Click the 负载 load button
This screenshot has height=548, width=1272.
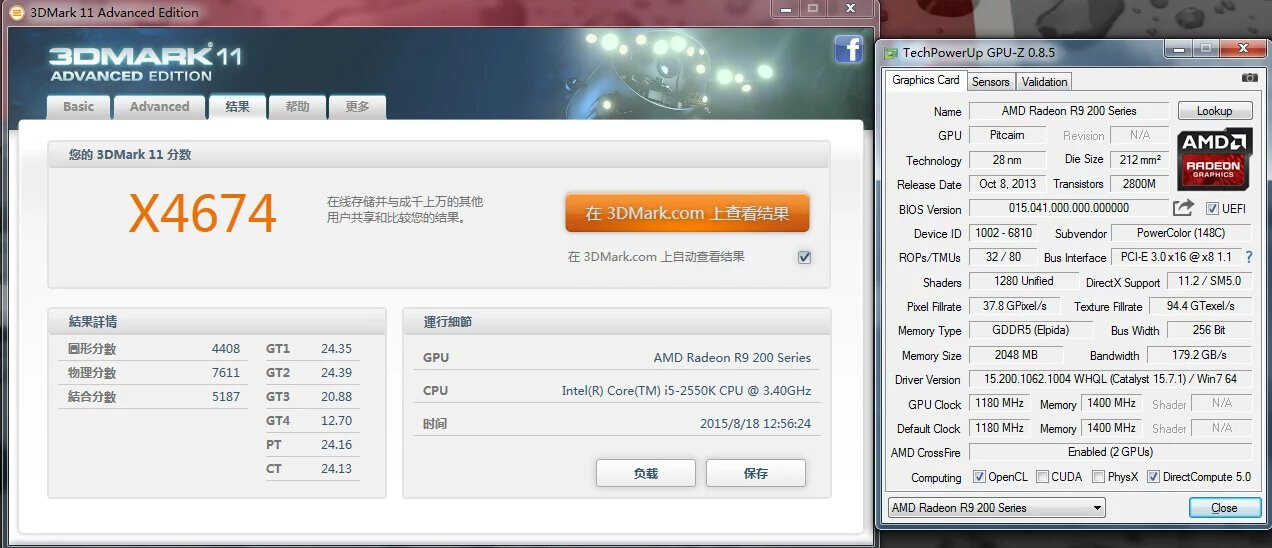[x=645, y=473]
